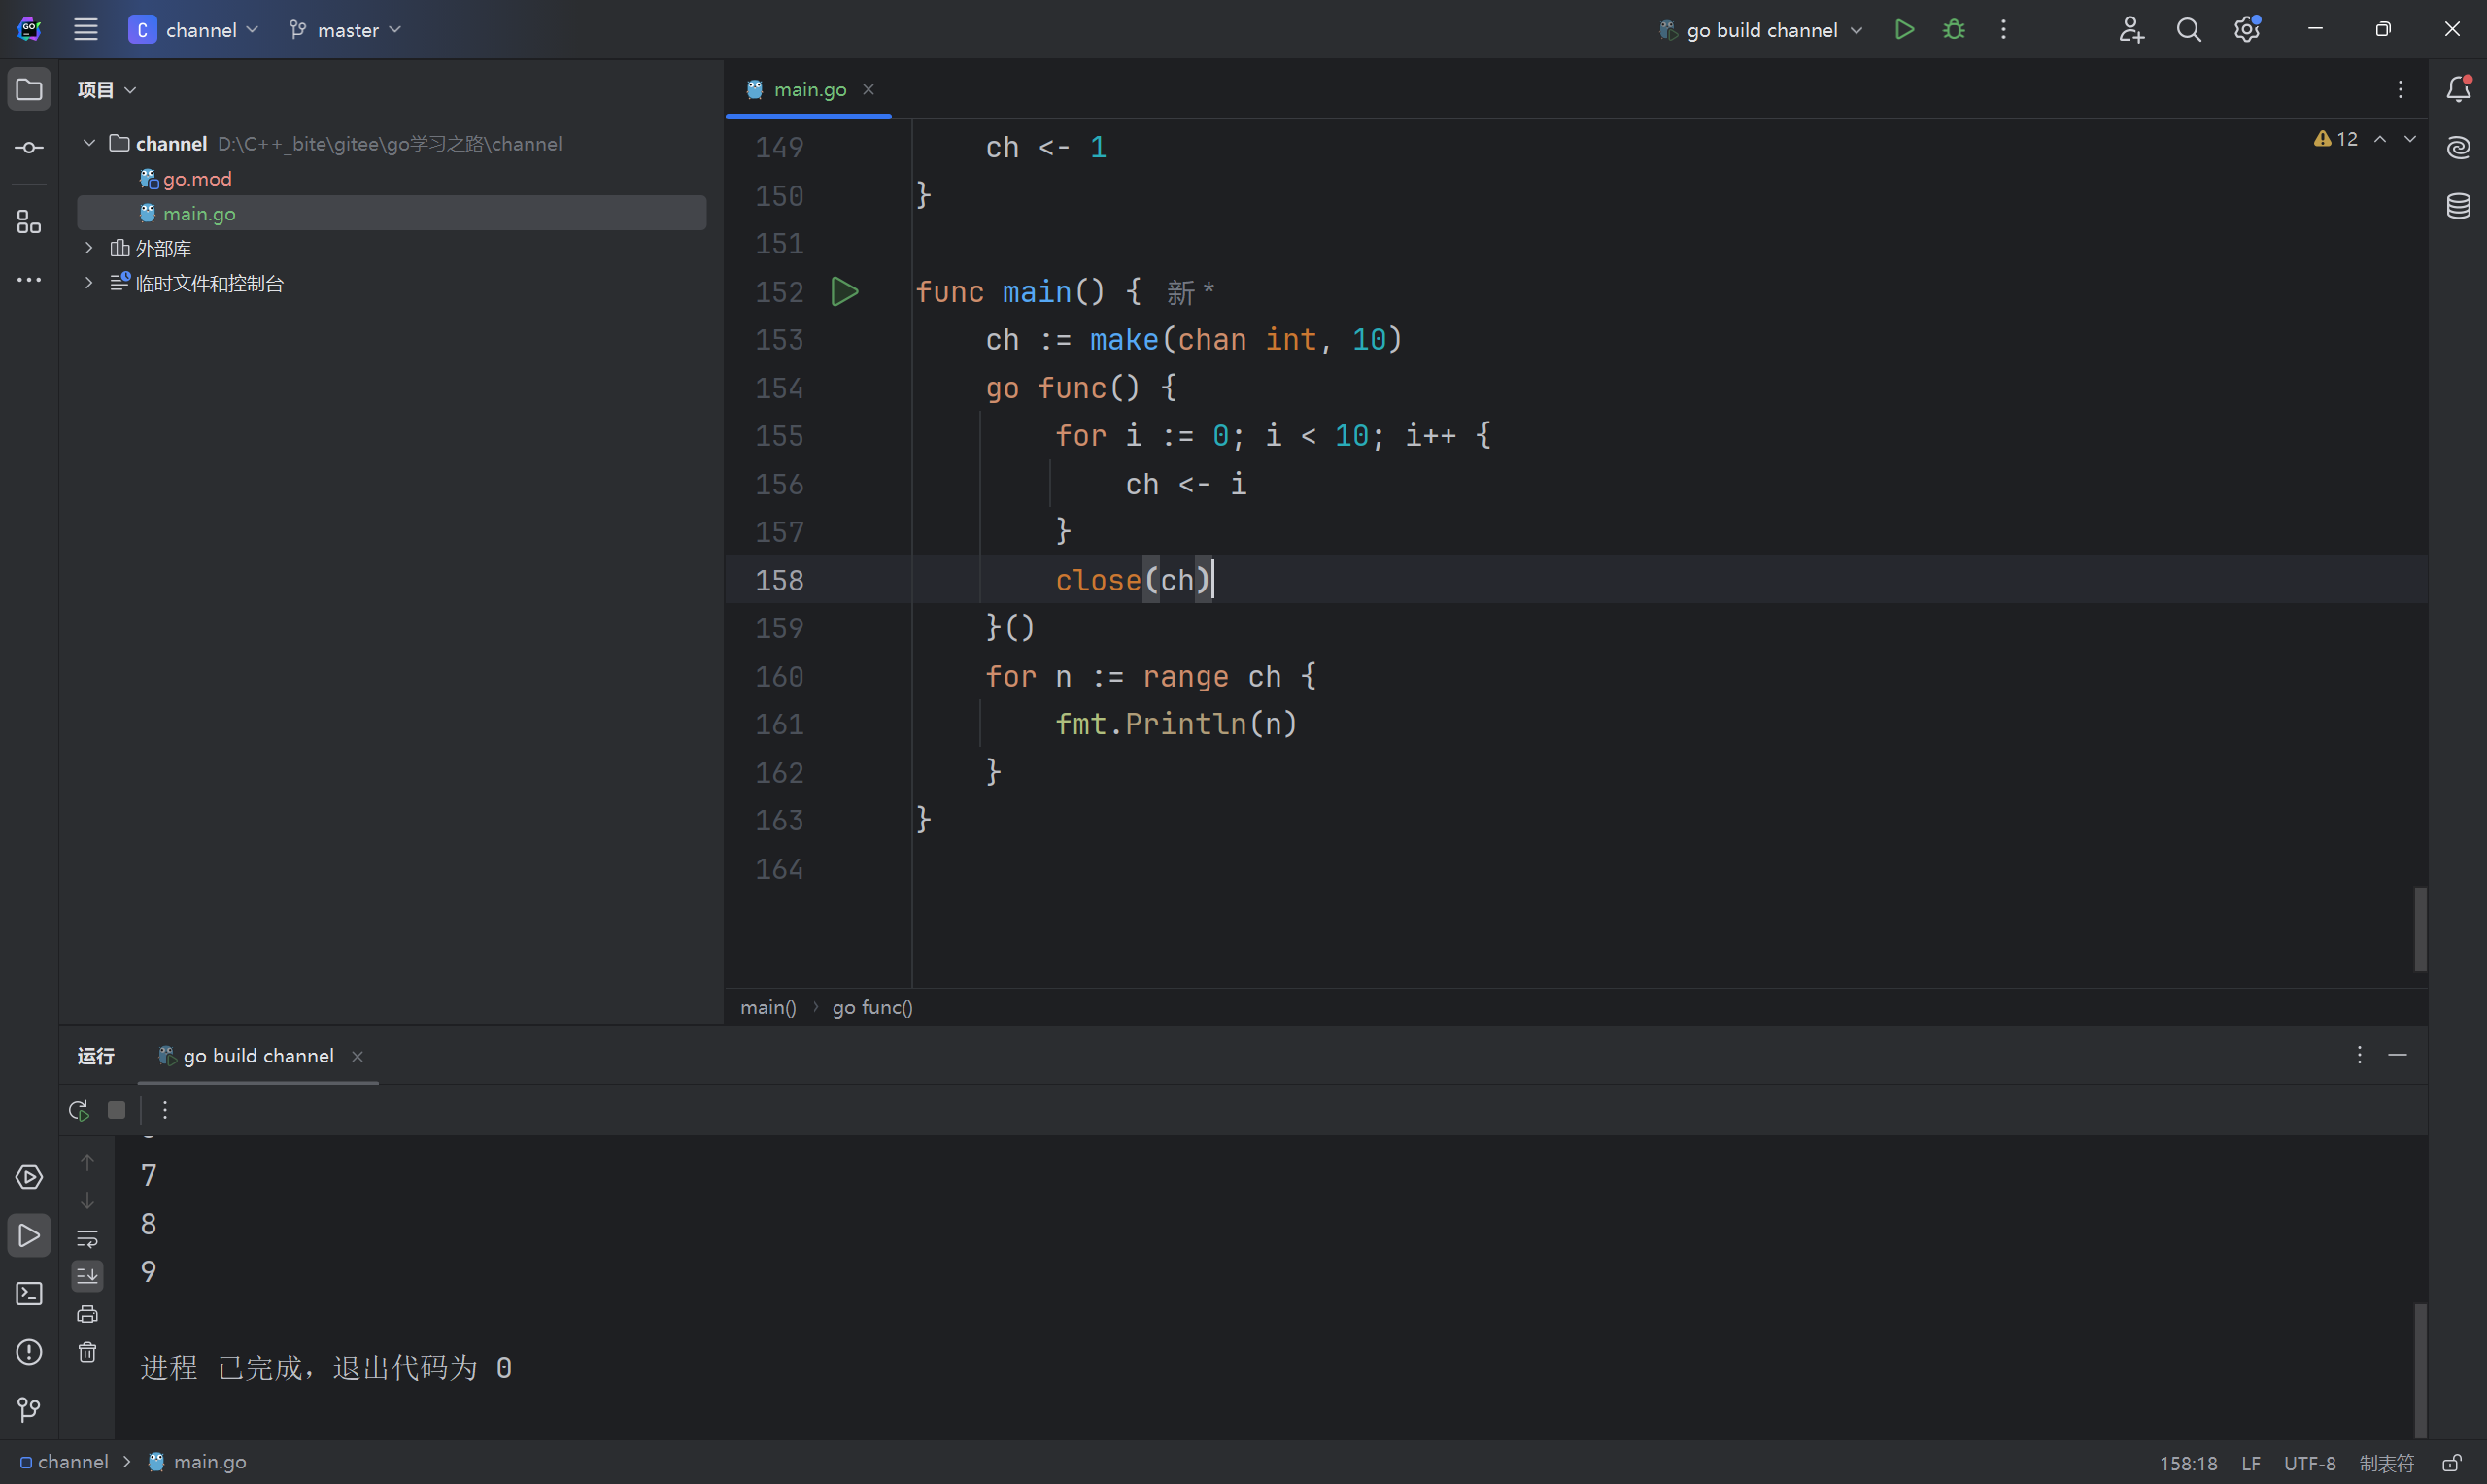Open more run actions menu in title bar
The image size is (2487, 1484).
pos(2003,29)
